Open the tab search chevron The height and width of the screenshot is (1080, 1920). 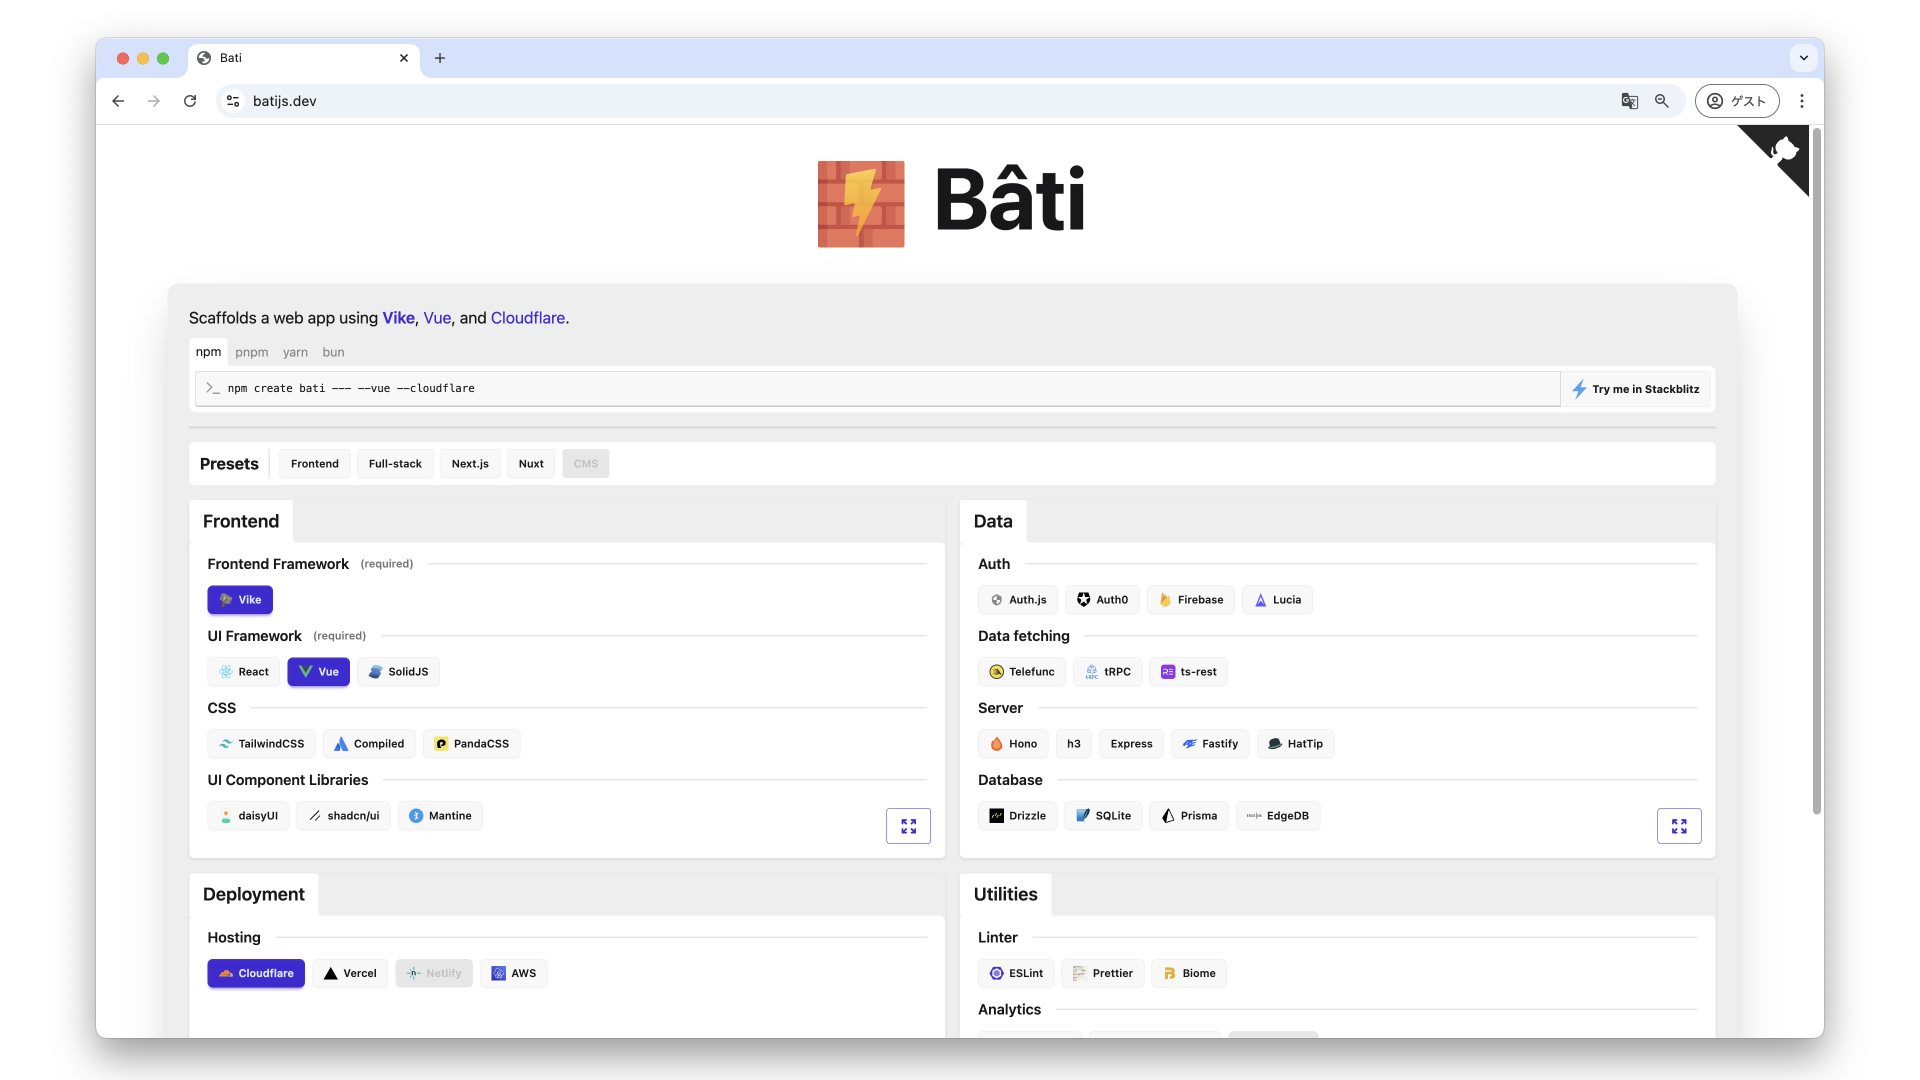tap(1804, 58)
